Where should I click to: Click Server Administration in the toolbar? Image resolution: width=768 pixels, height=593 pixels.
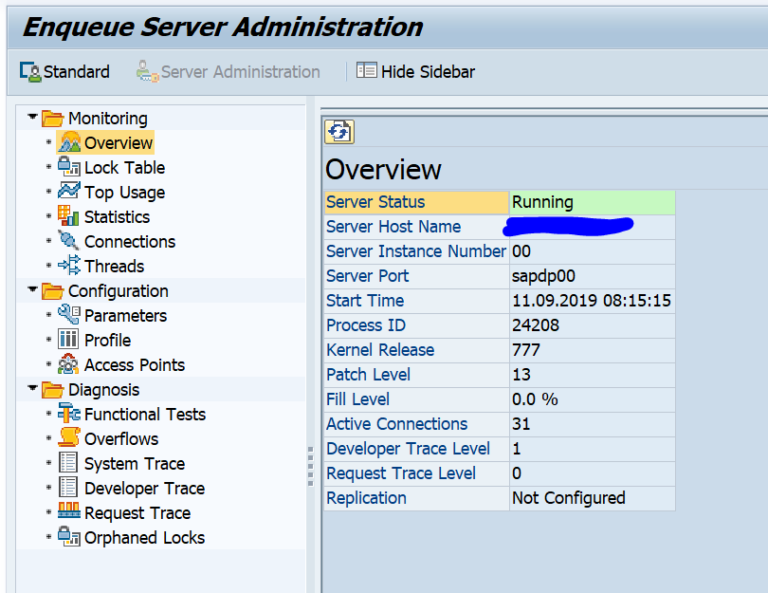229,72
